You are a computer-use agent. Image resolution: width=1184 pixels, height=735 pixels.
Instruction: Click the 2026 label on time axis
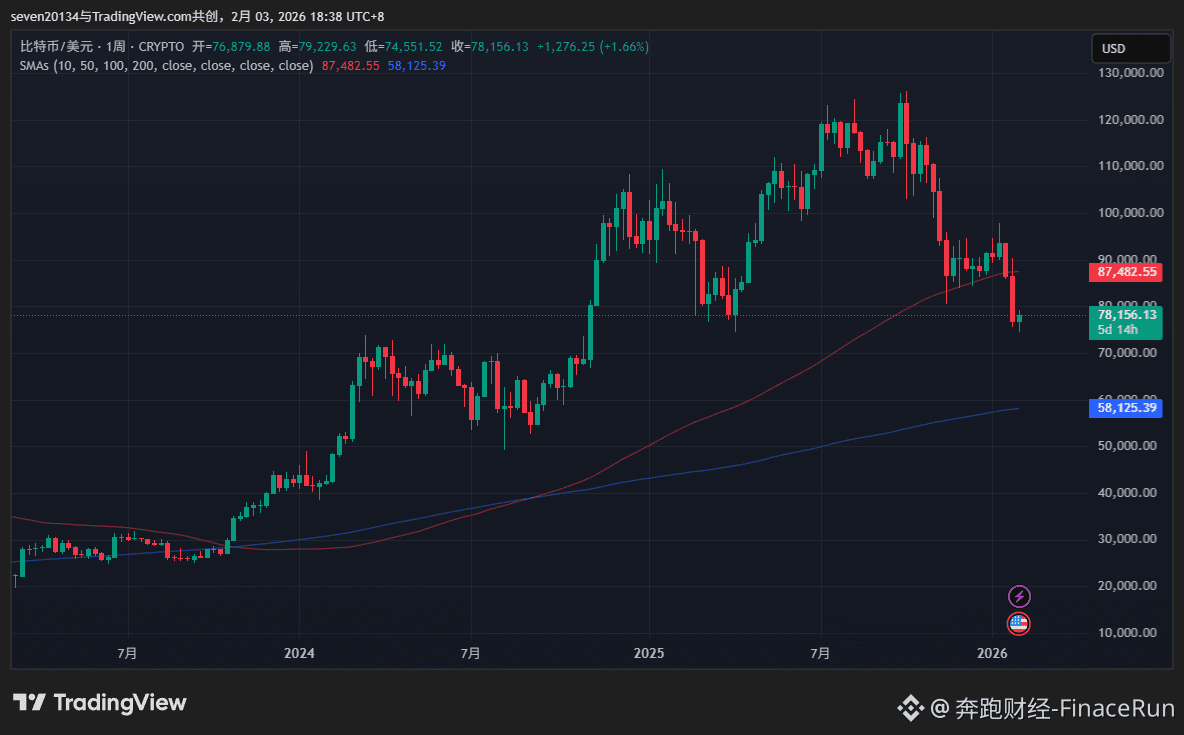pos(991,654)
